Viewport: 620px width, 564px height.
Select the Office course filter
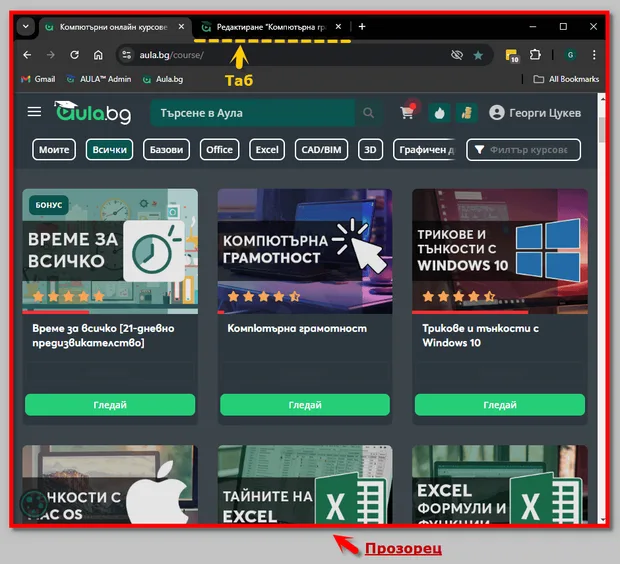[219, 150]
